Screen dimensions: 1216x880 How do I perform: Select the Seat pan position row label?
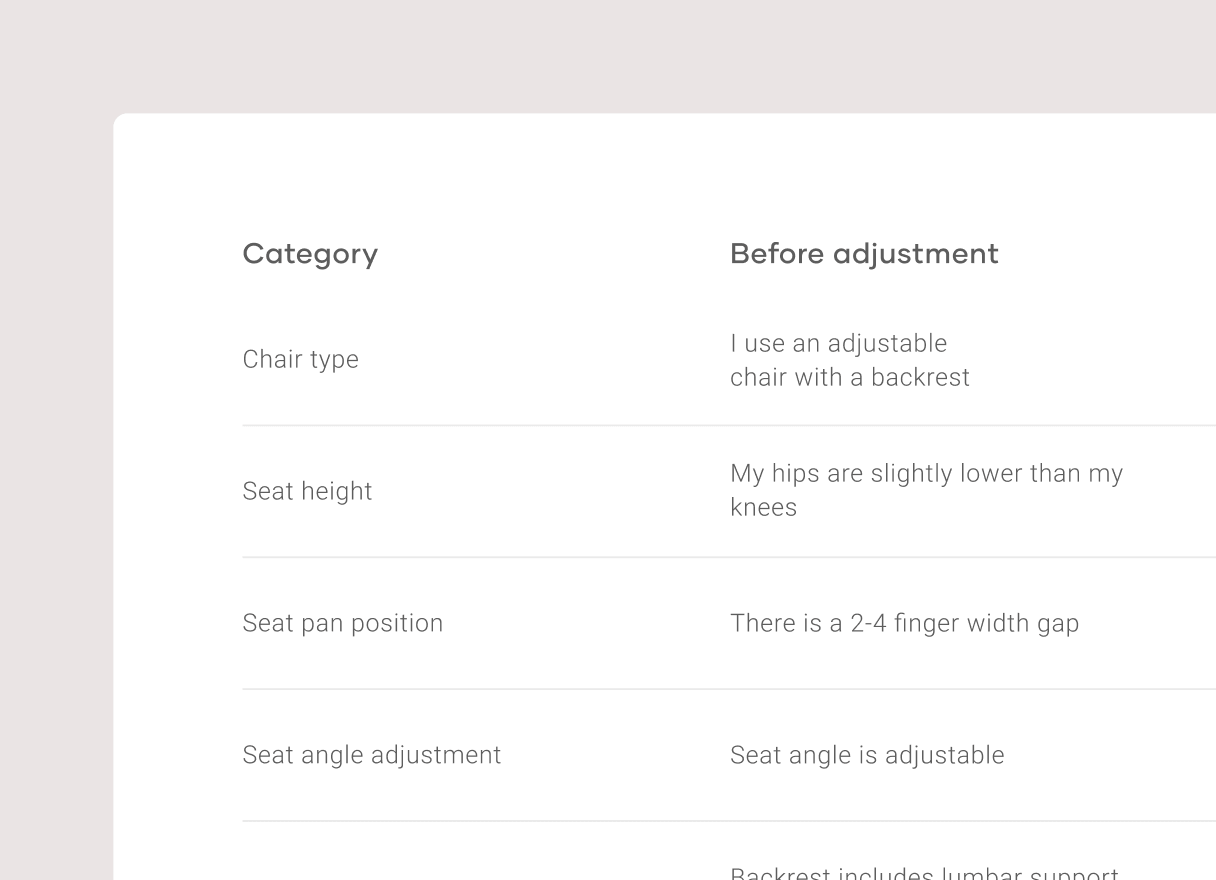(342, 623)
